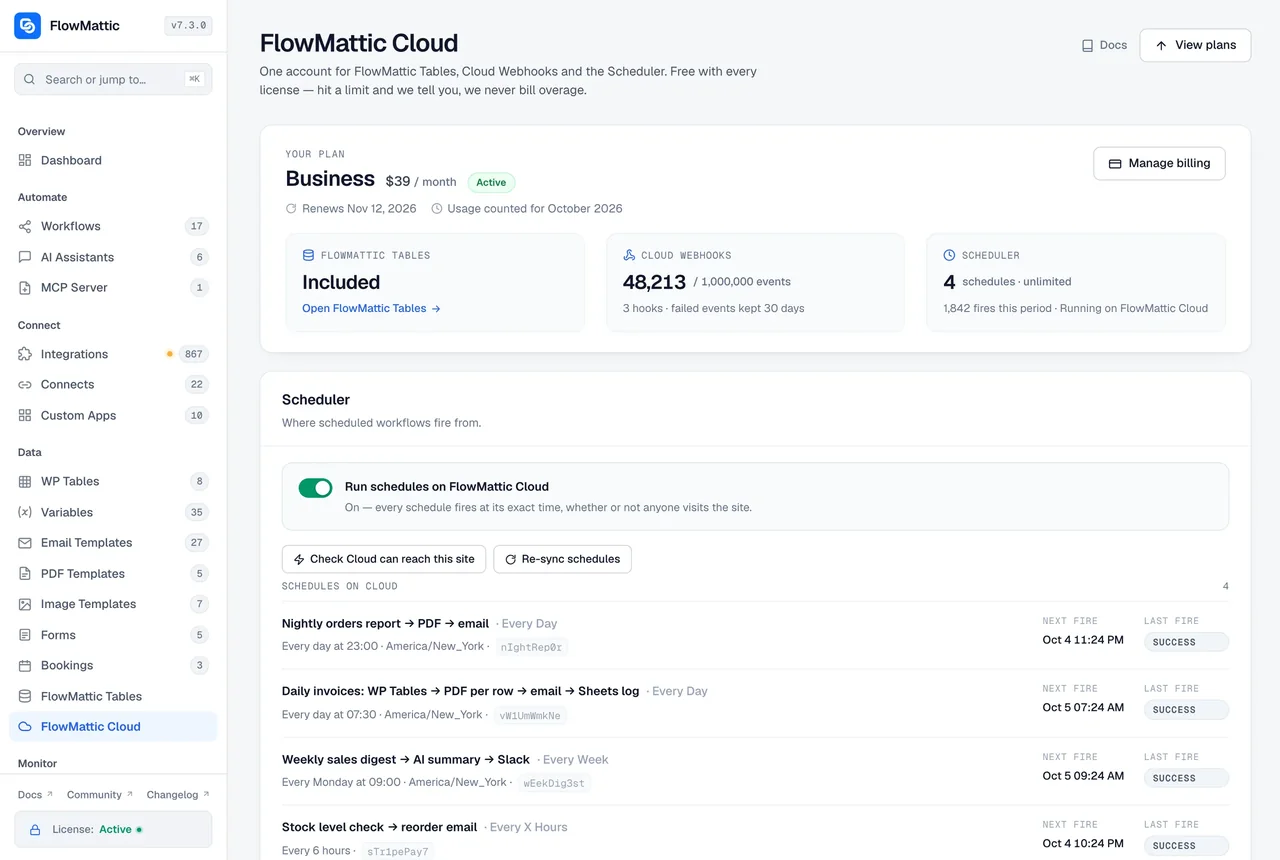
Task: Click the Oct 5 07:24 AM next fire
Action: pyautogui.click(x=1083, y=707)
